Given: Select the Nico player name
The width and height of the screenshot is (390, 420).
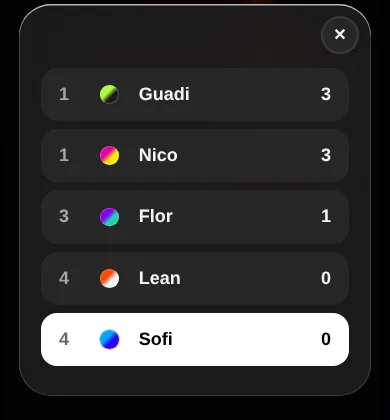Looking at the screenshot, I should click(x=158, y=155).
